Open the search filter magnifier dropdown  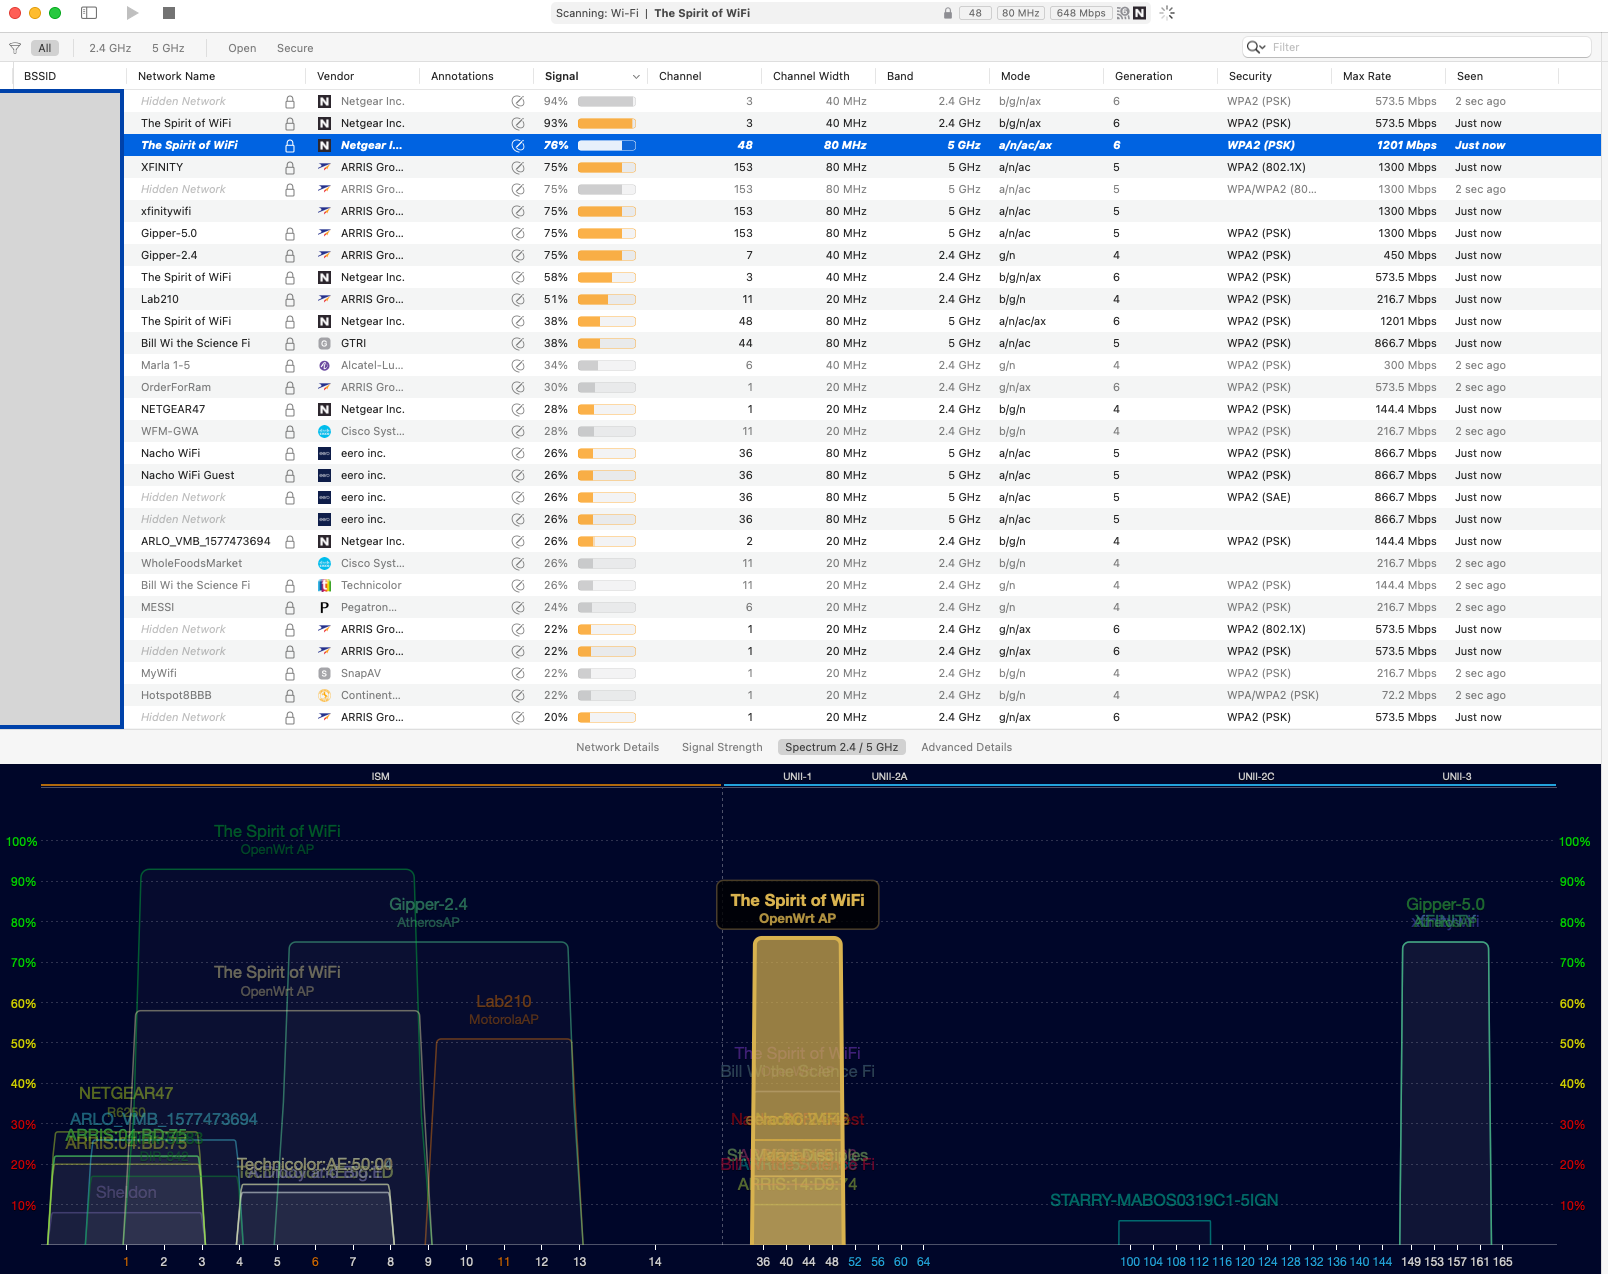point(1256,47)
